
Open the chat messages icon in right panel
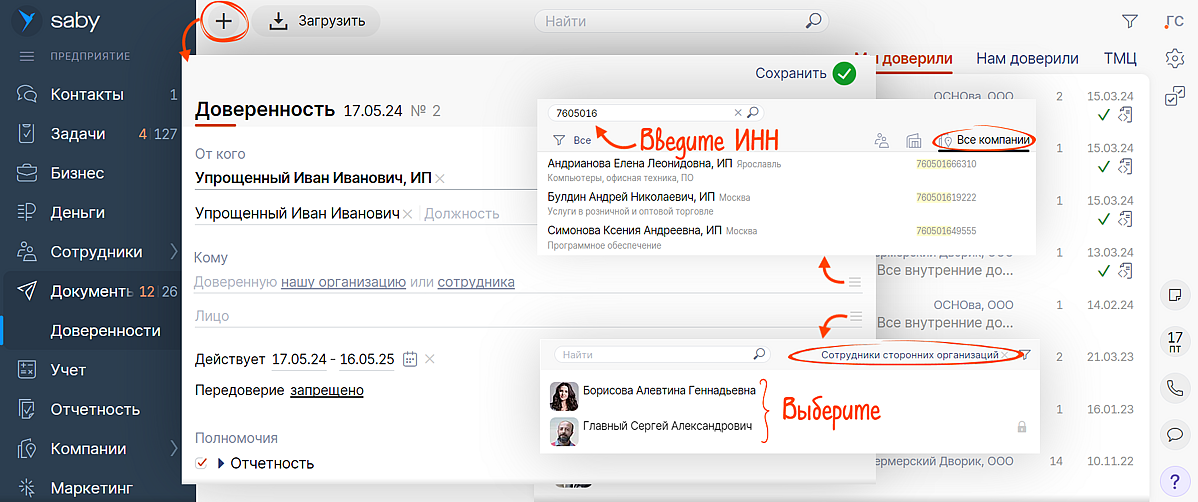point(1175,434)
